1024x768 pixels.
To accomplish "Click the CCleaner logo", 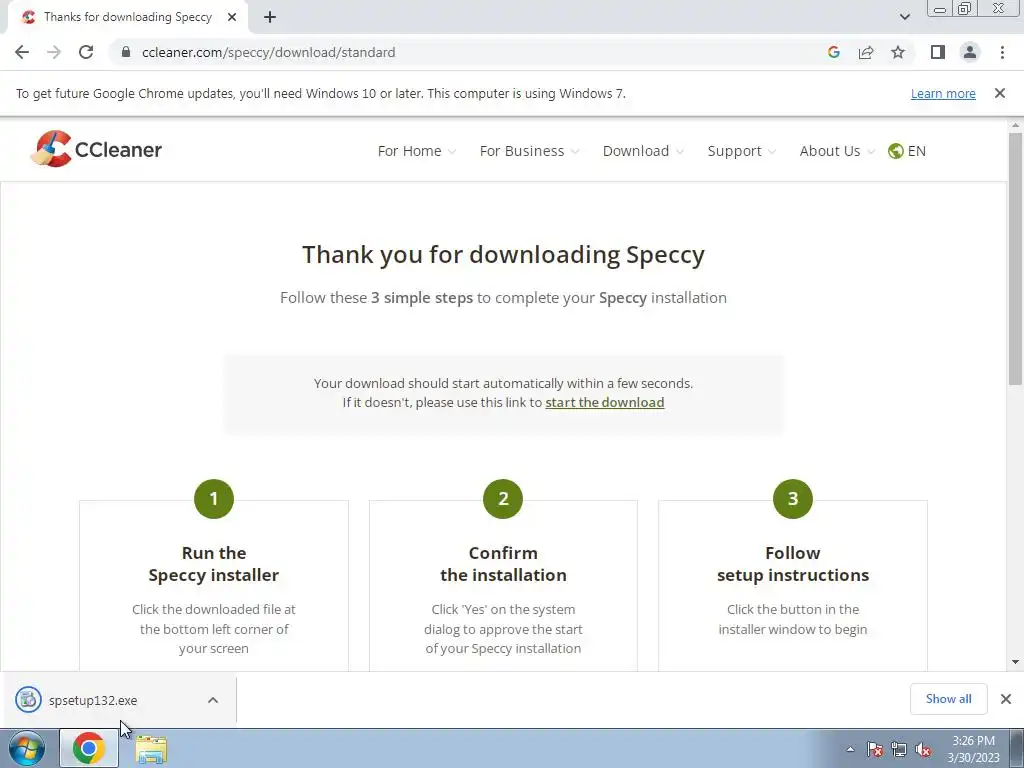I will click(x=96, y=149).
